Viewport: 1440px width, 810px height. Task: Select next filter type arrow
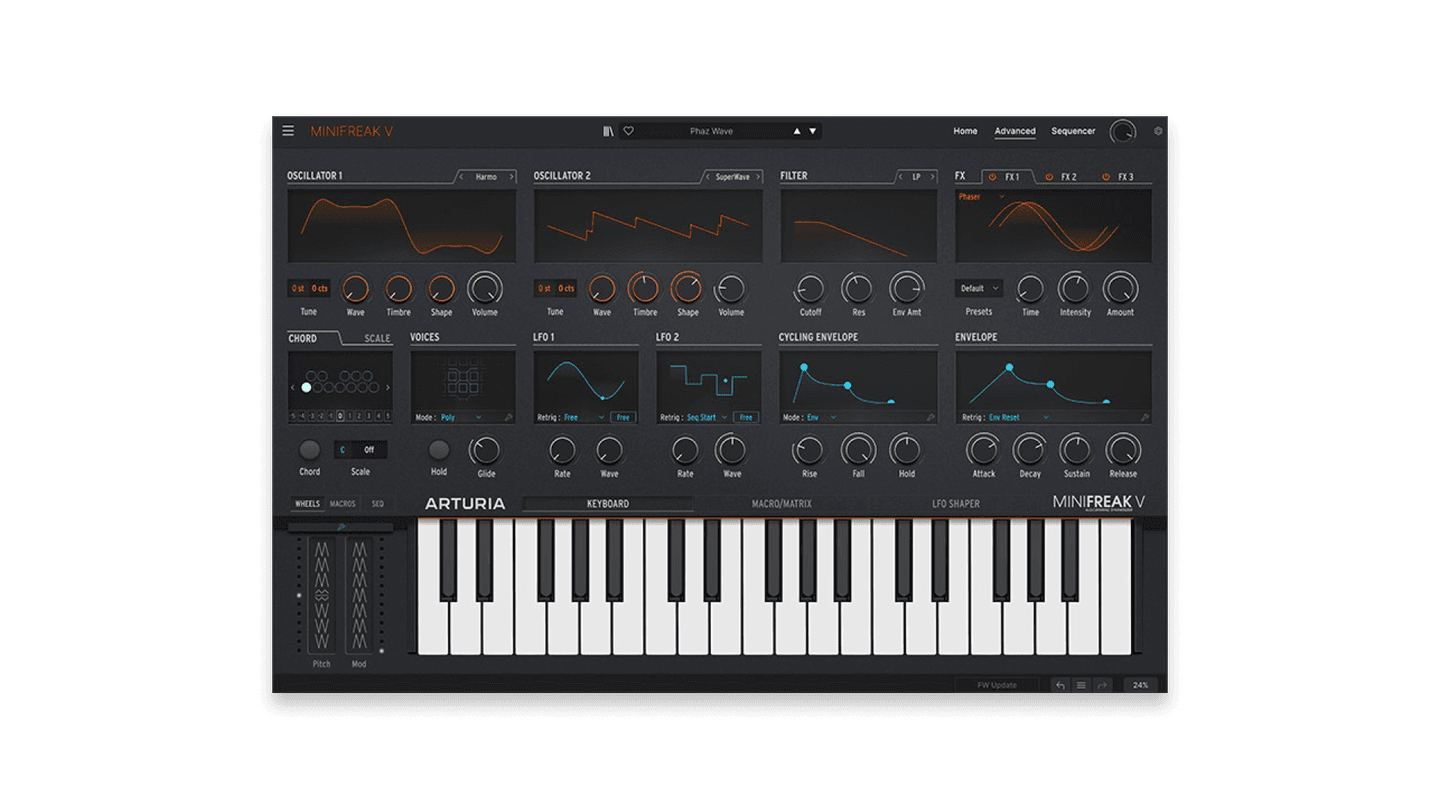[933, 177]
